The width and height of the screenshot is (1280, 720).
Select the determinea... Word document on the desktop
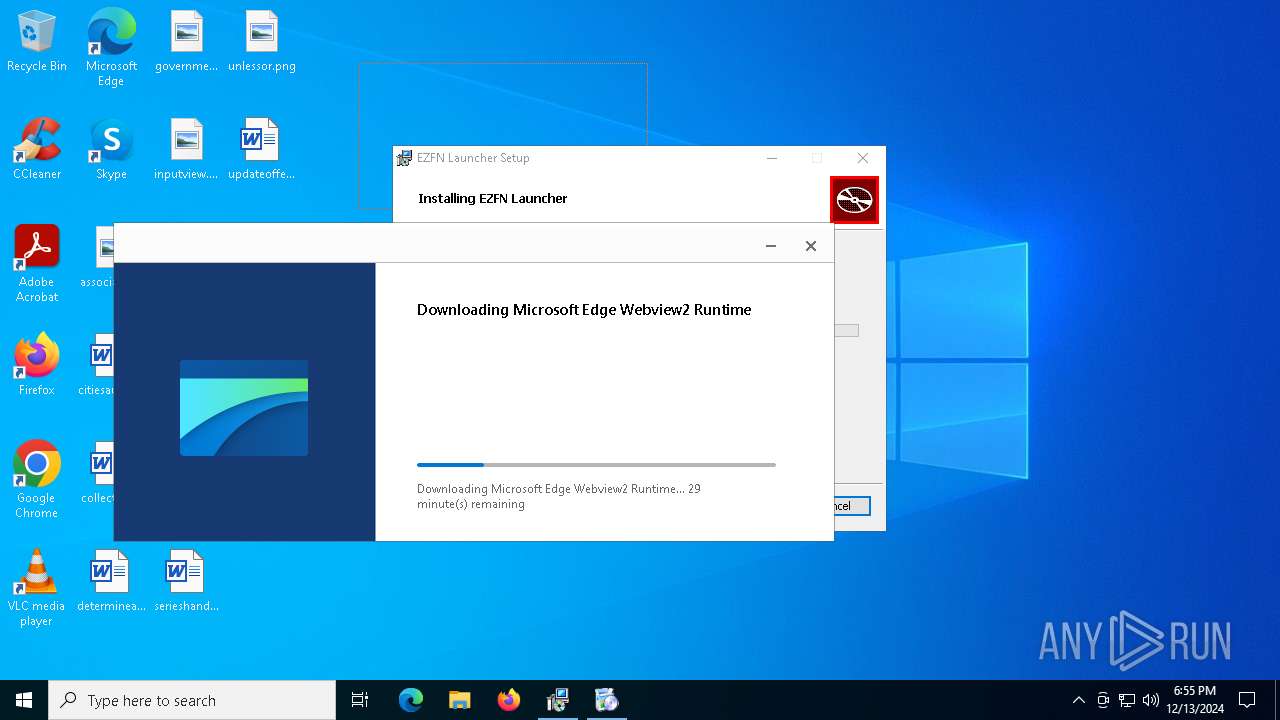point(111,581)
